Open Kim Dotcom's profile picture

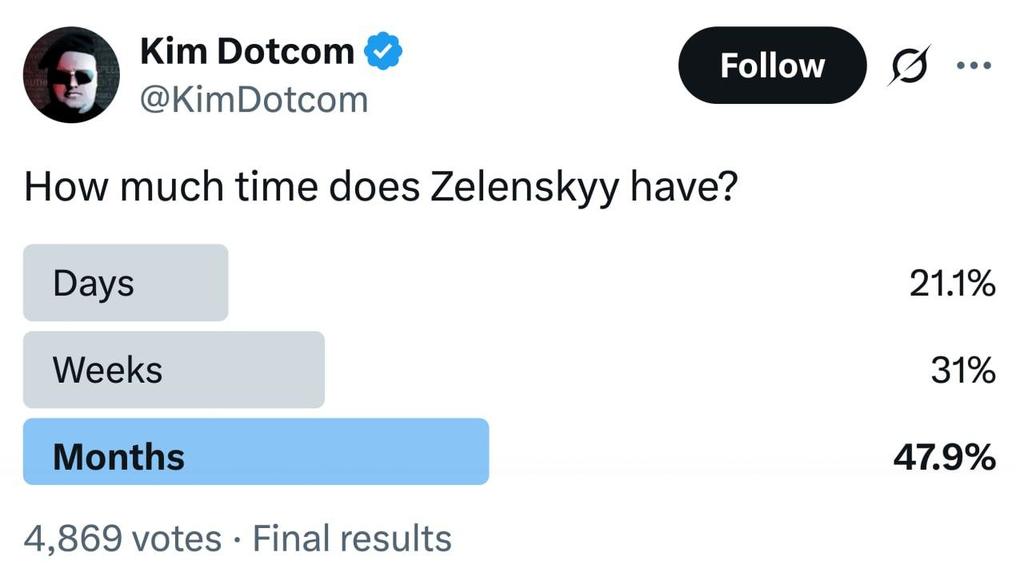coord(71,73)
